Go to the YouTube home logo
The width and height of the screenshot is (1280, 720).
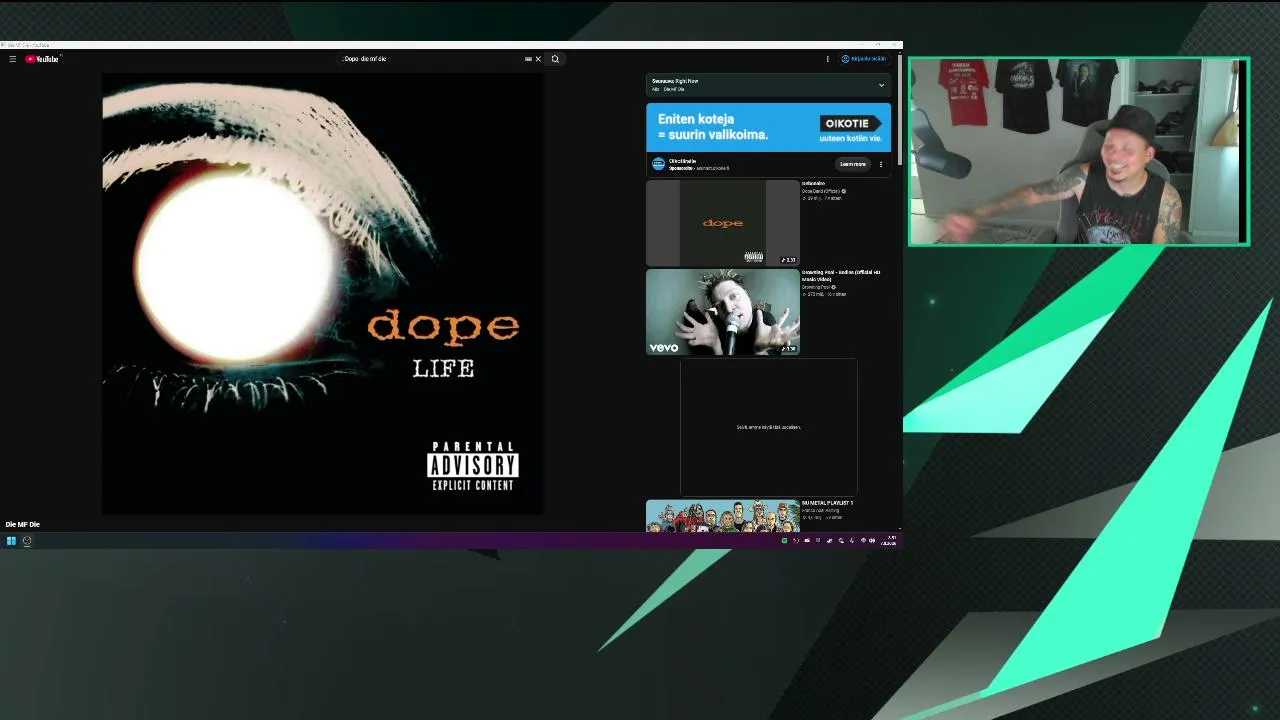(42, 59)
